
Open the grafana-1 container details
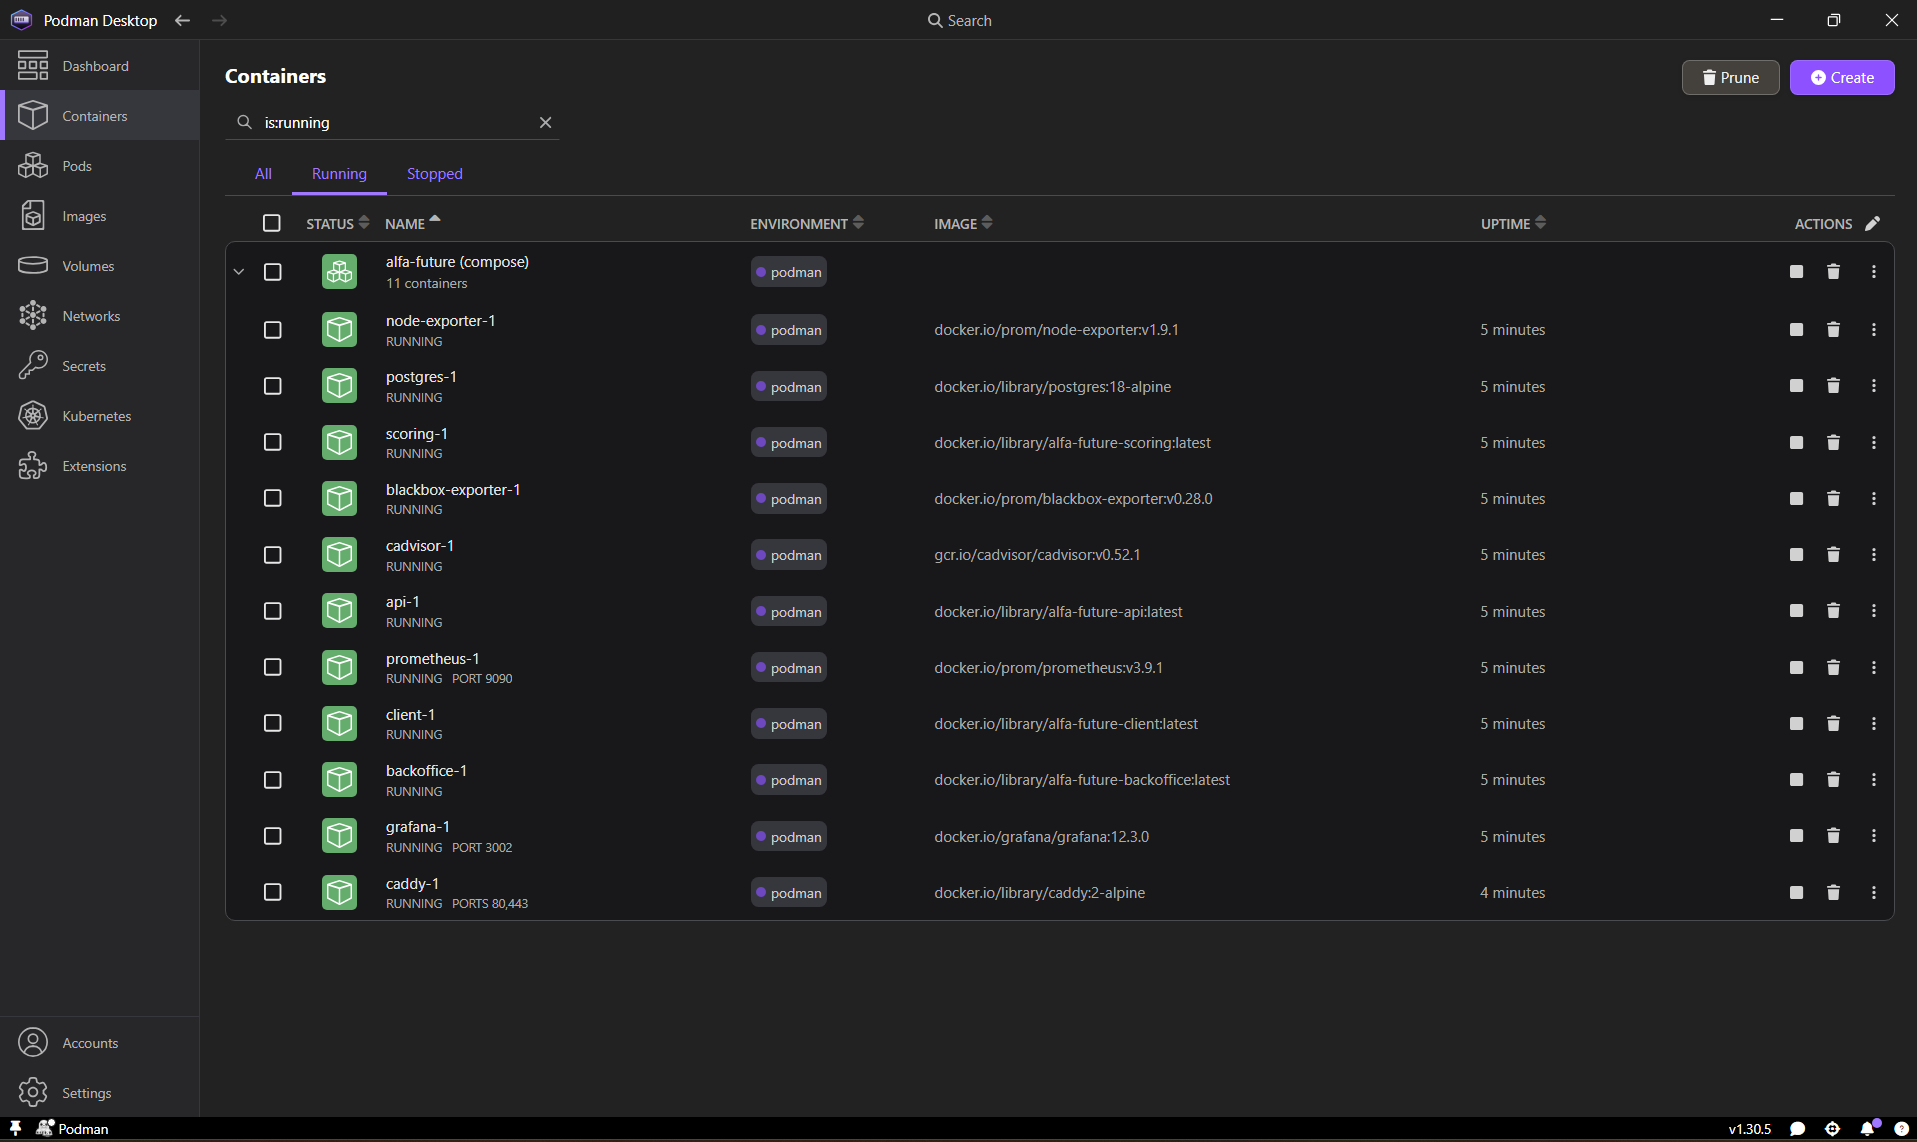click(417, 827)
